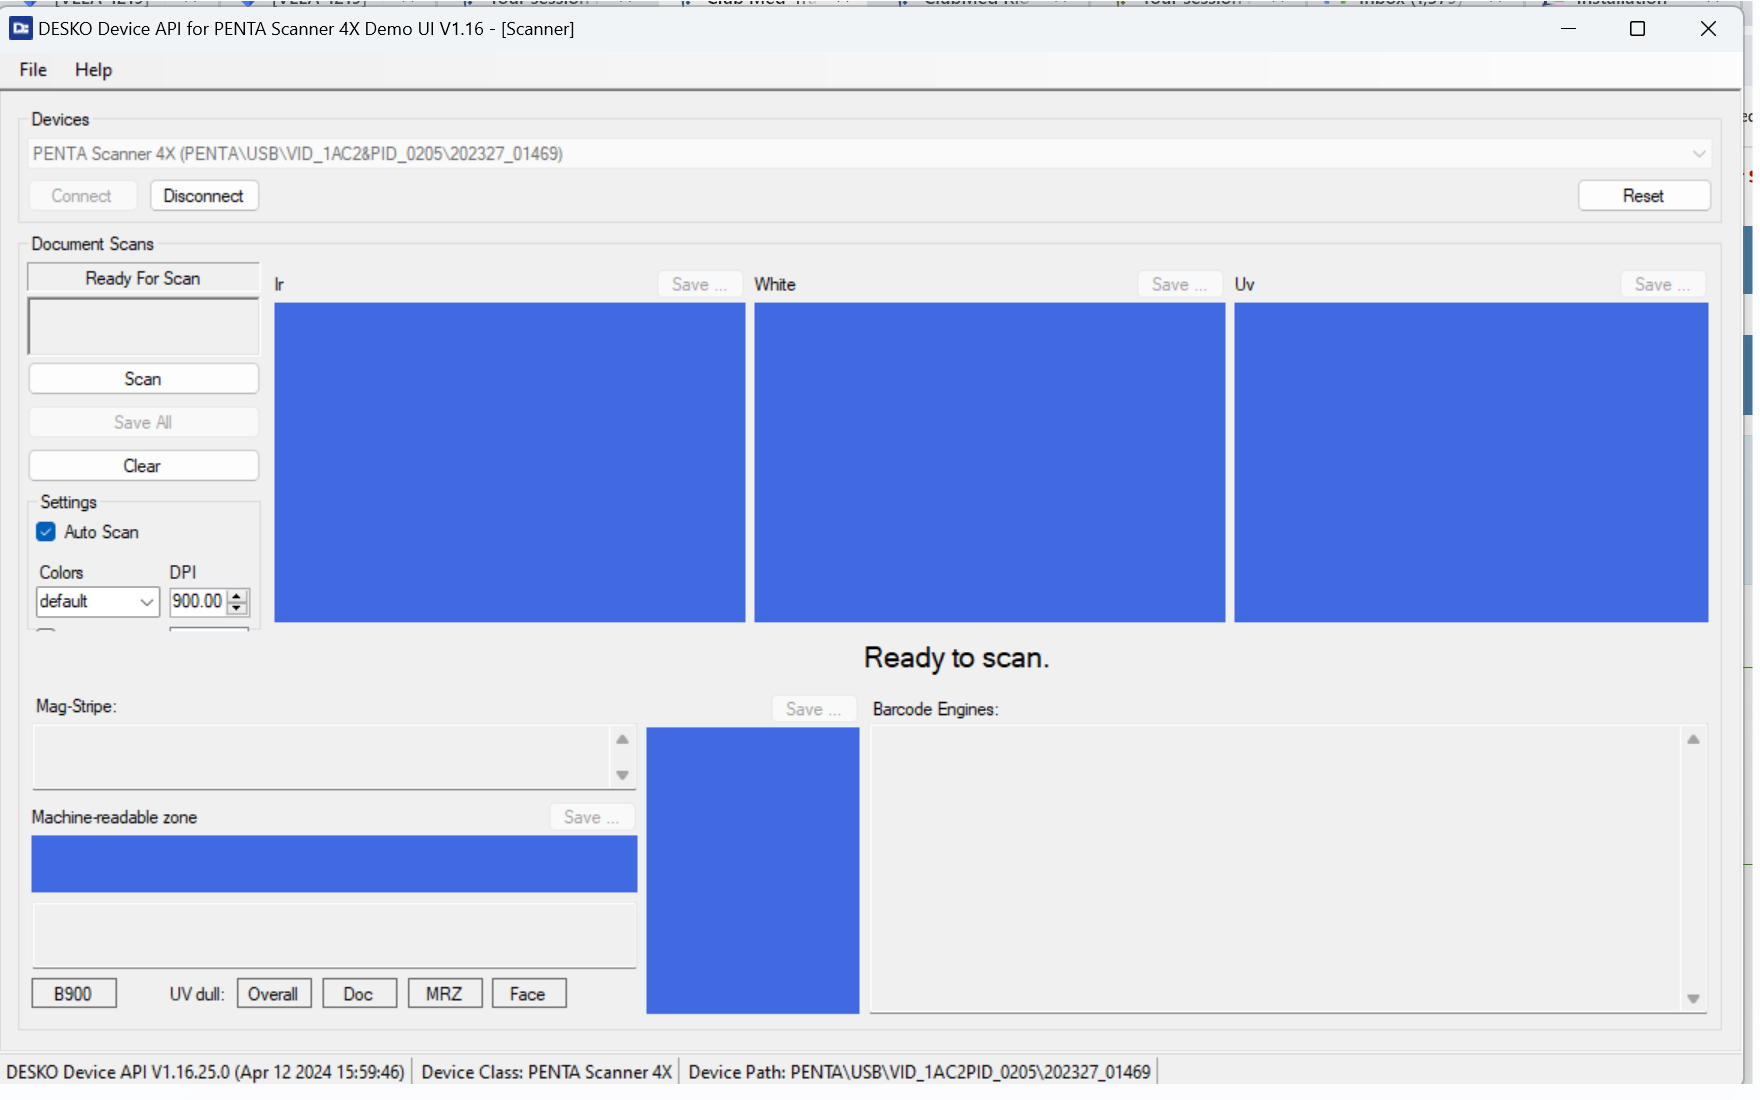Expand the Devices selection dropdown
The width and height of the screenshot is (1760, 1100).
coord(1698,154)
